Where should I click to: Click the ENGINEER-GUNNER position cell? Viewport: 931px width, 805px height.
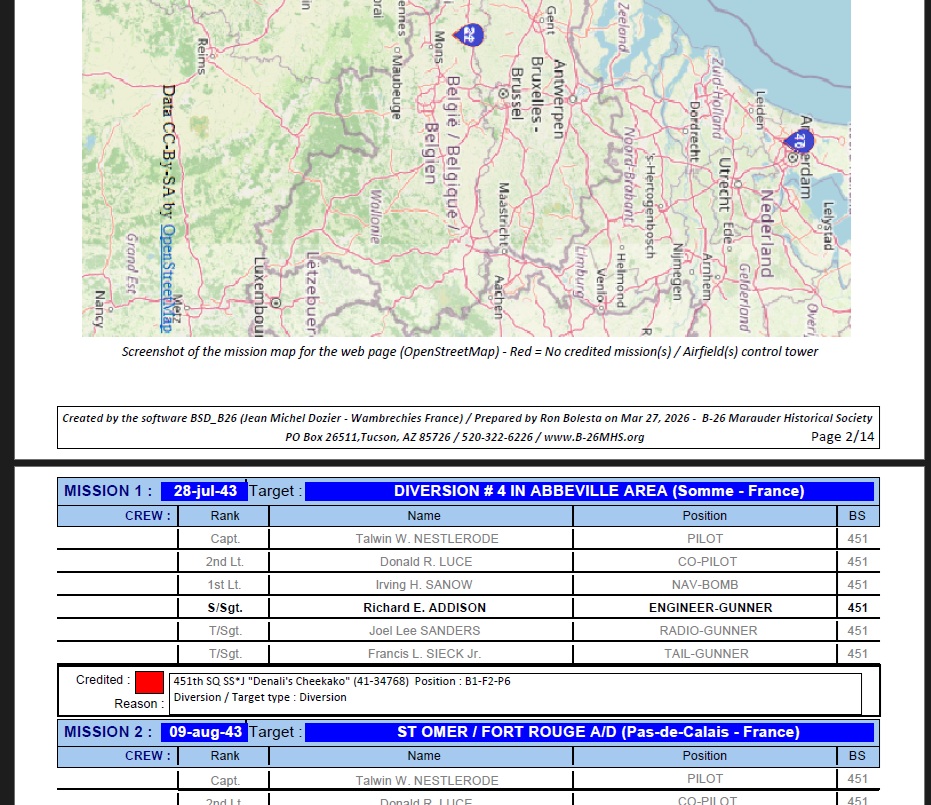click(x=704, y=607)
